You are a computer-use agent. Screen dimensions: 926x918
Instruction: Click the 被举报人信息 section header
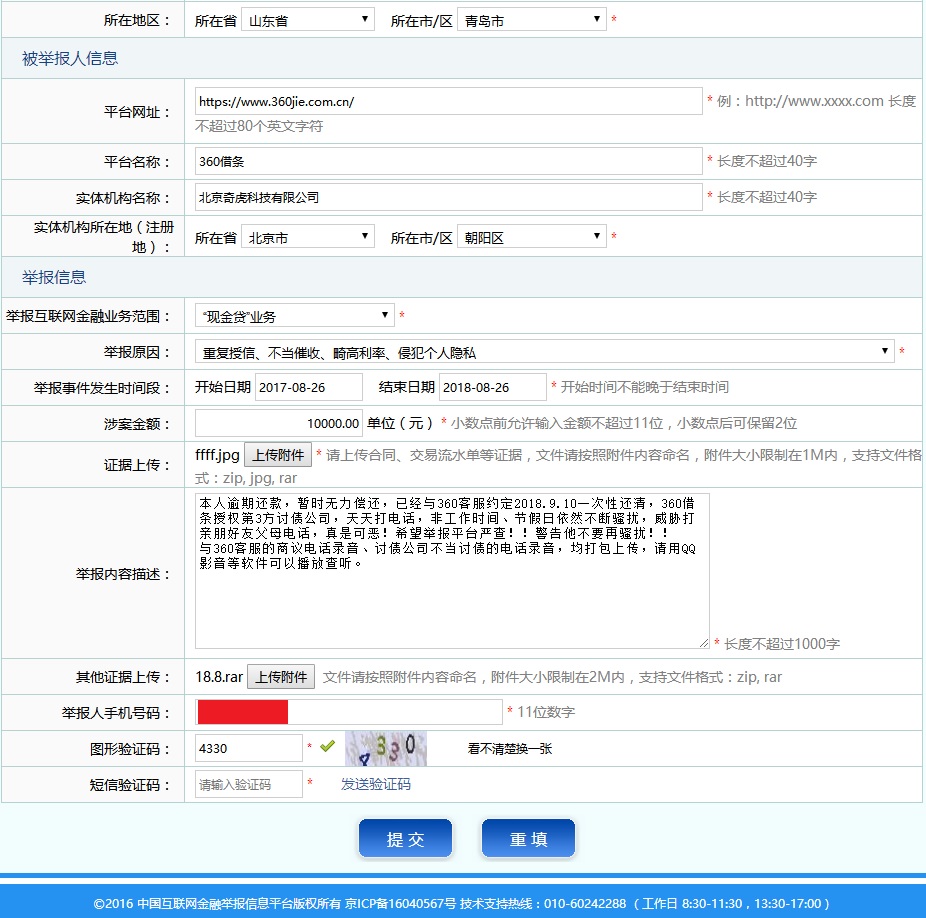(x=70, y=58)
